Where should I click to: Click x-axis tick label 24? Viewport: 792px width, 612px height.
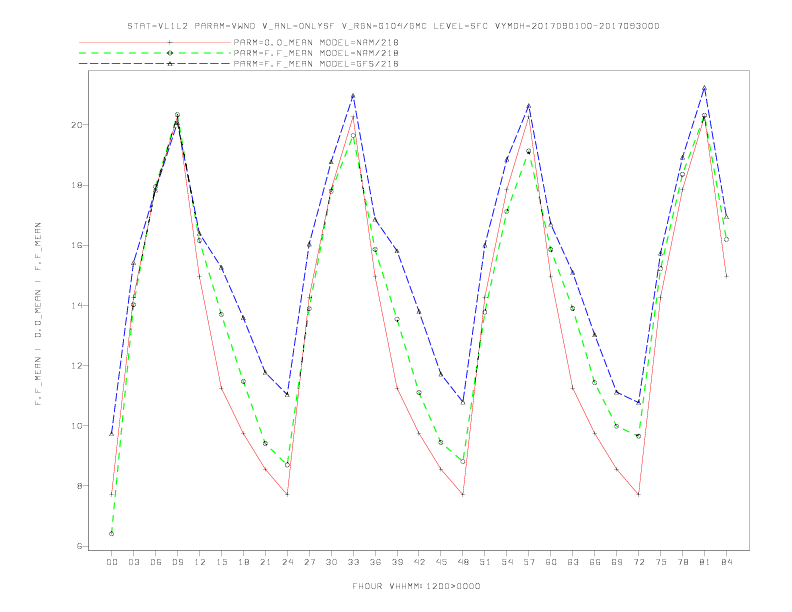[287, 562]
